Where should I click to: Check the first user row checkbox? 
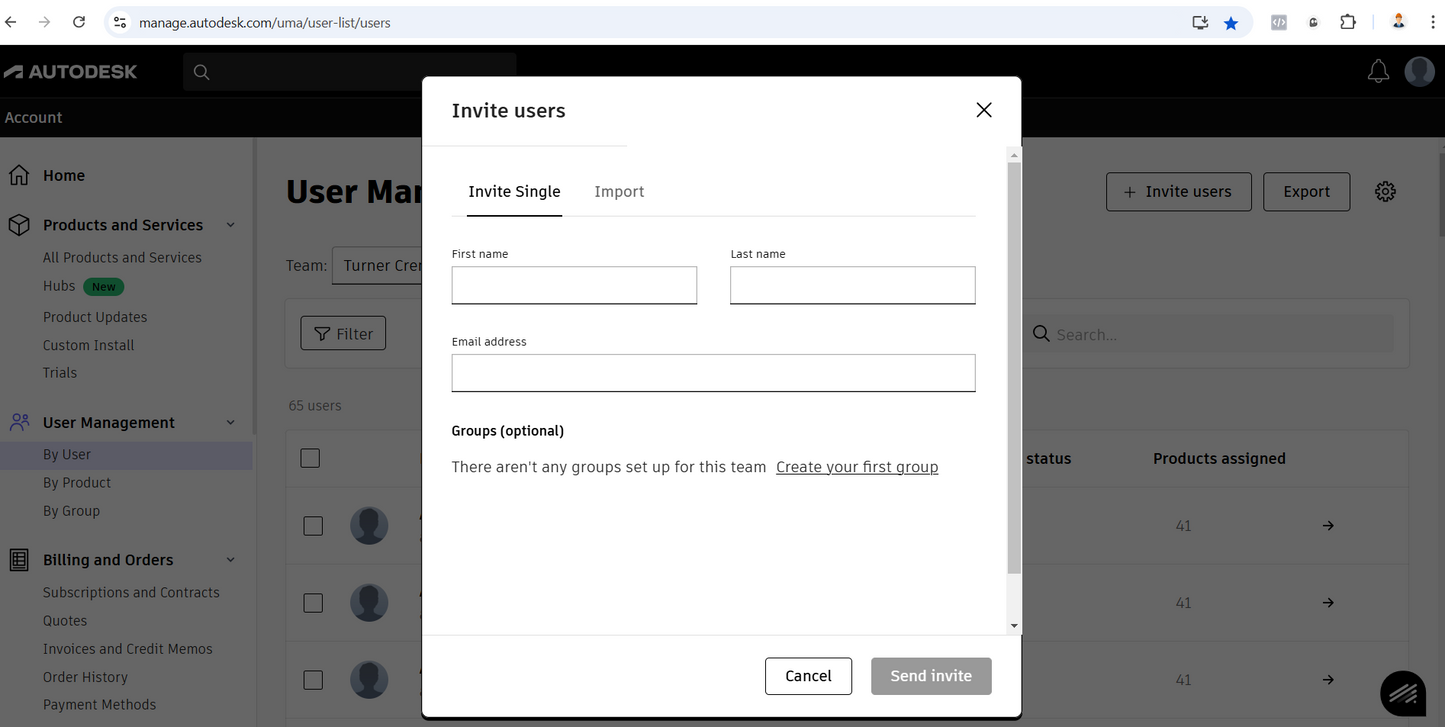(x=313, y=526)
